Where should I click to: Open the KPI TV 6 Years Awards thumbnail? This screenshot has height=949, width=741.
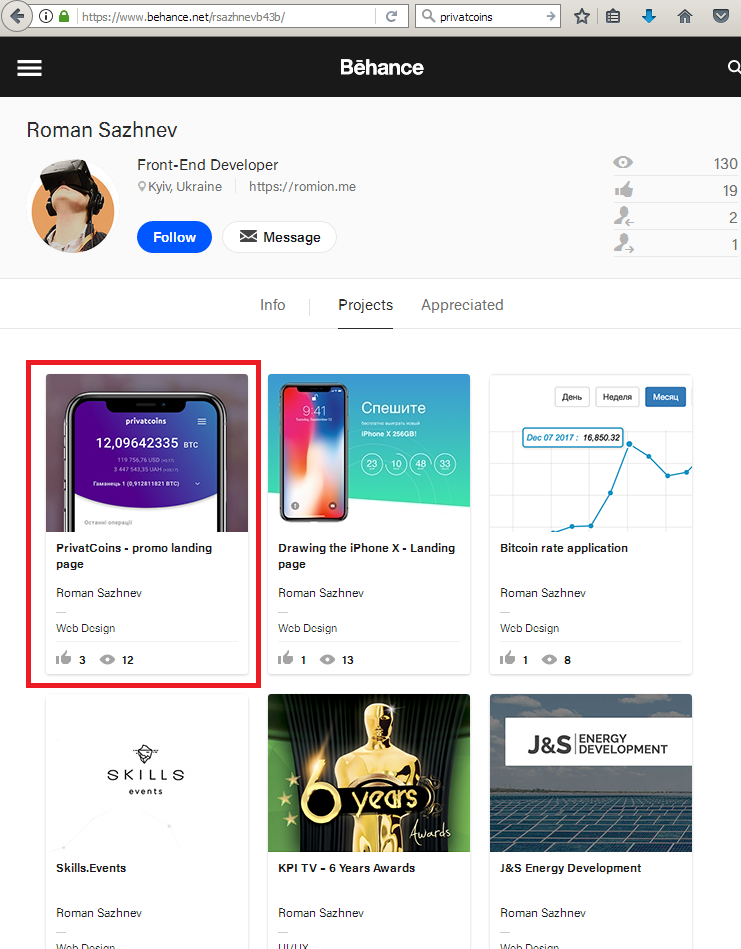[369, 773]
